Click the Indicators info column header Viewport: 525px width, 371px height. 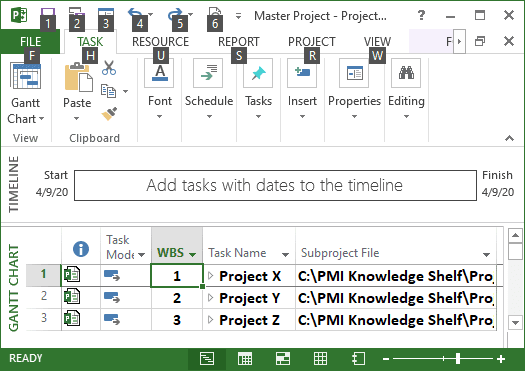(x=81, y=249)
